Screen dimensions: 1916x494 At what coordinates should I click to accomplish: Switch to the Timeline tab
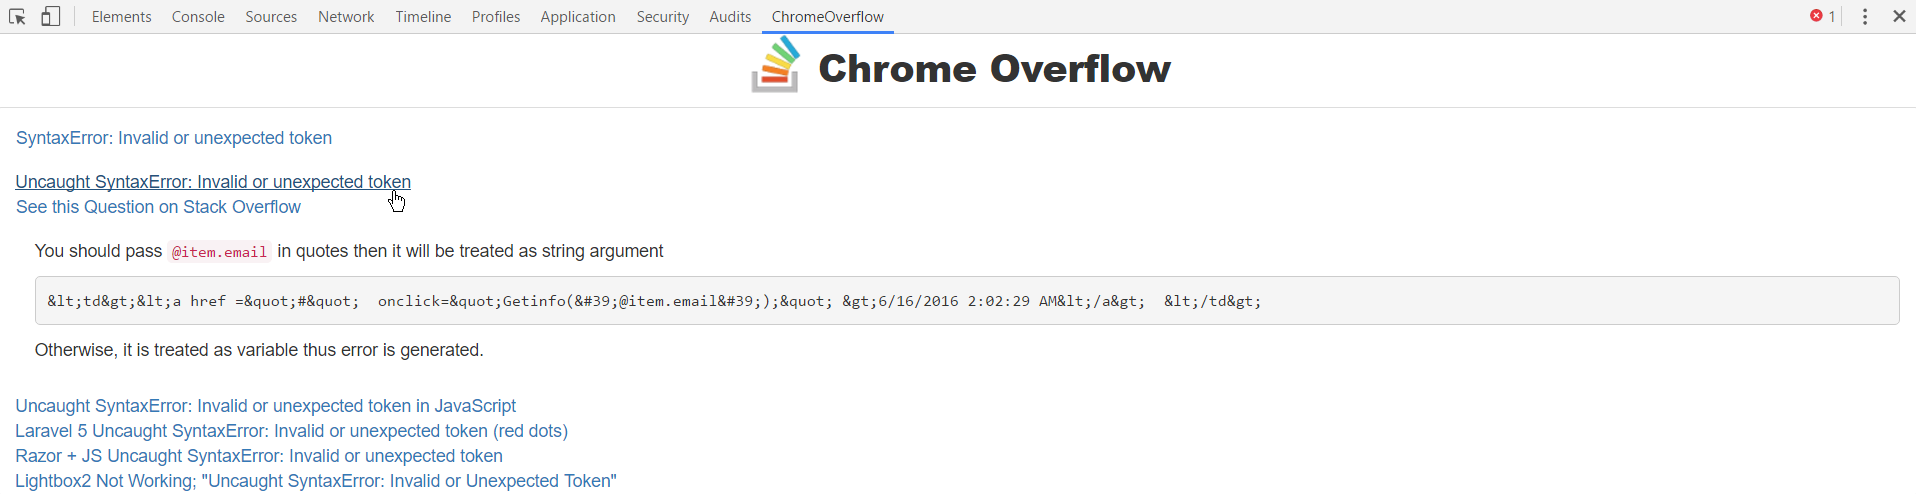pos(423,17)
